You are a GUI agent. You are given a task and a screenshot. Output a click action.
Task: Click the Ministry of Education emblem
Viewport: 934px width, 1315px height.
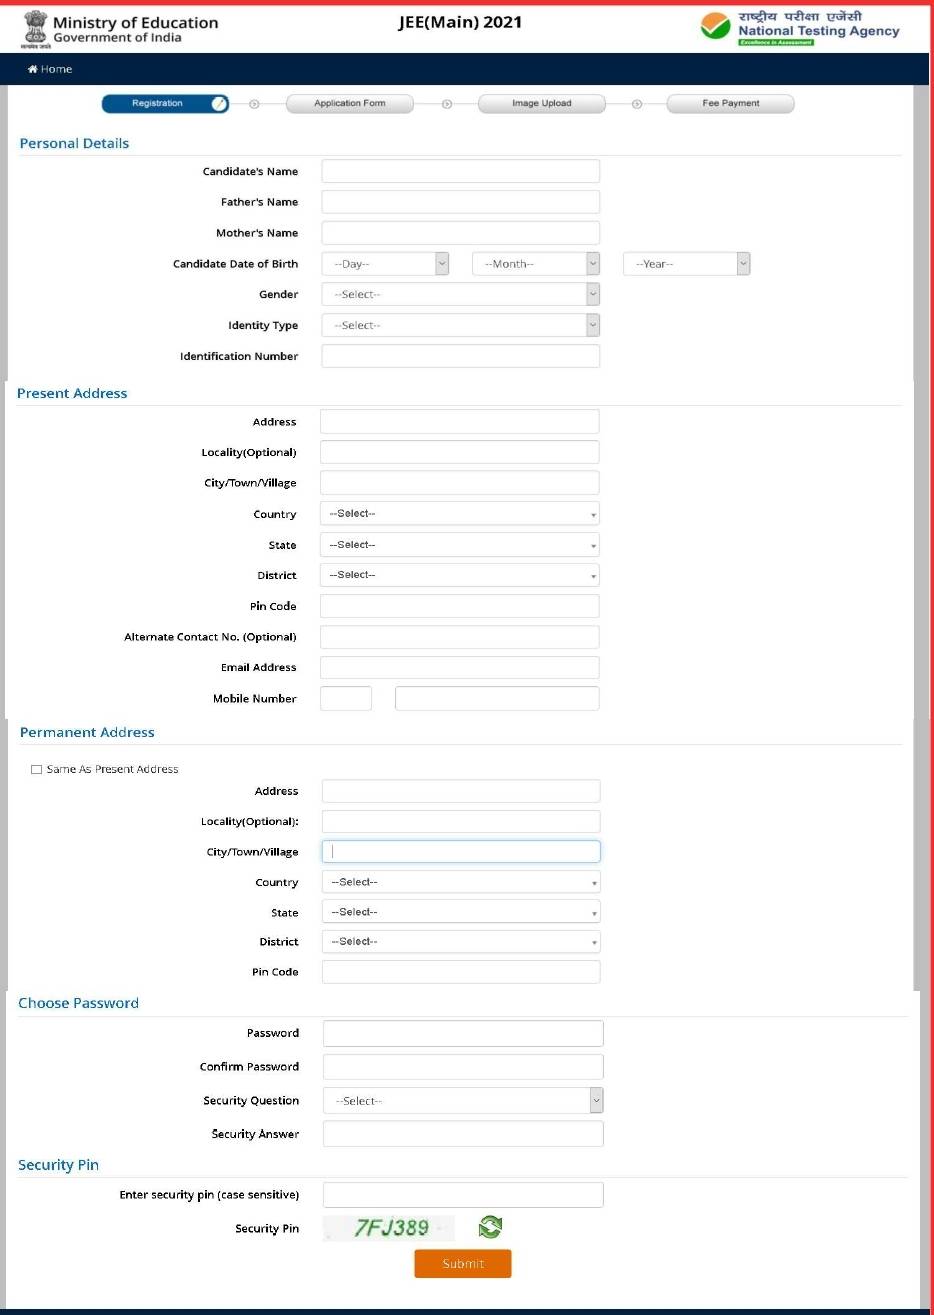36,25
